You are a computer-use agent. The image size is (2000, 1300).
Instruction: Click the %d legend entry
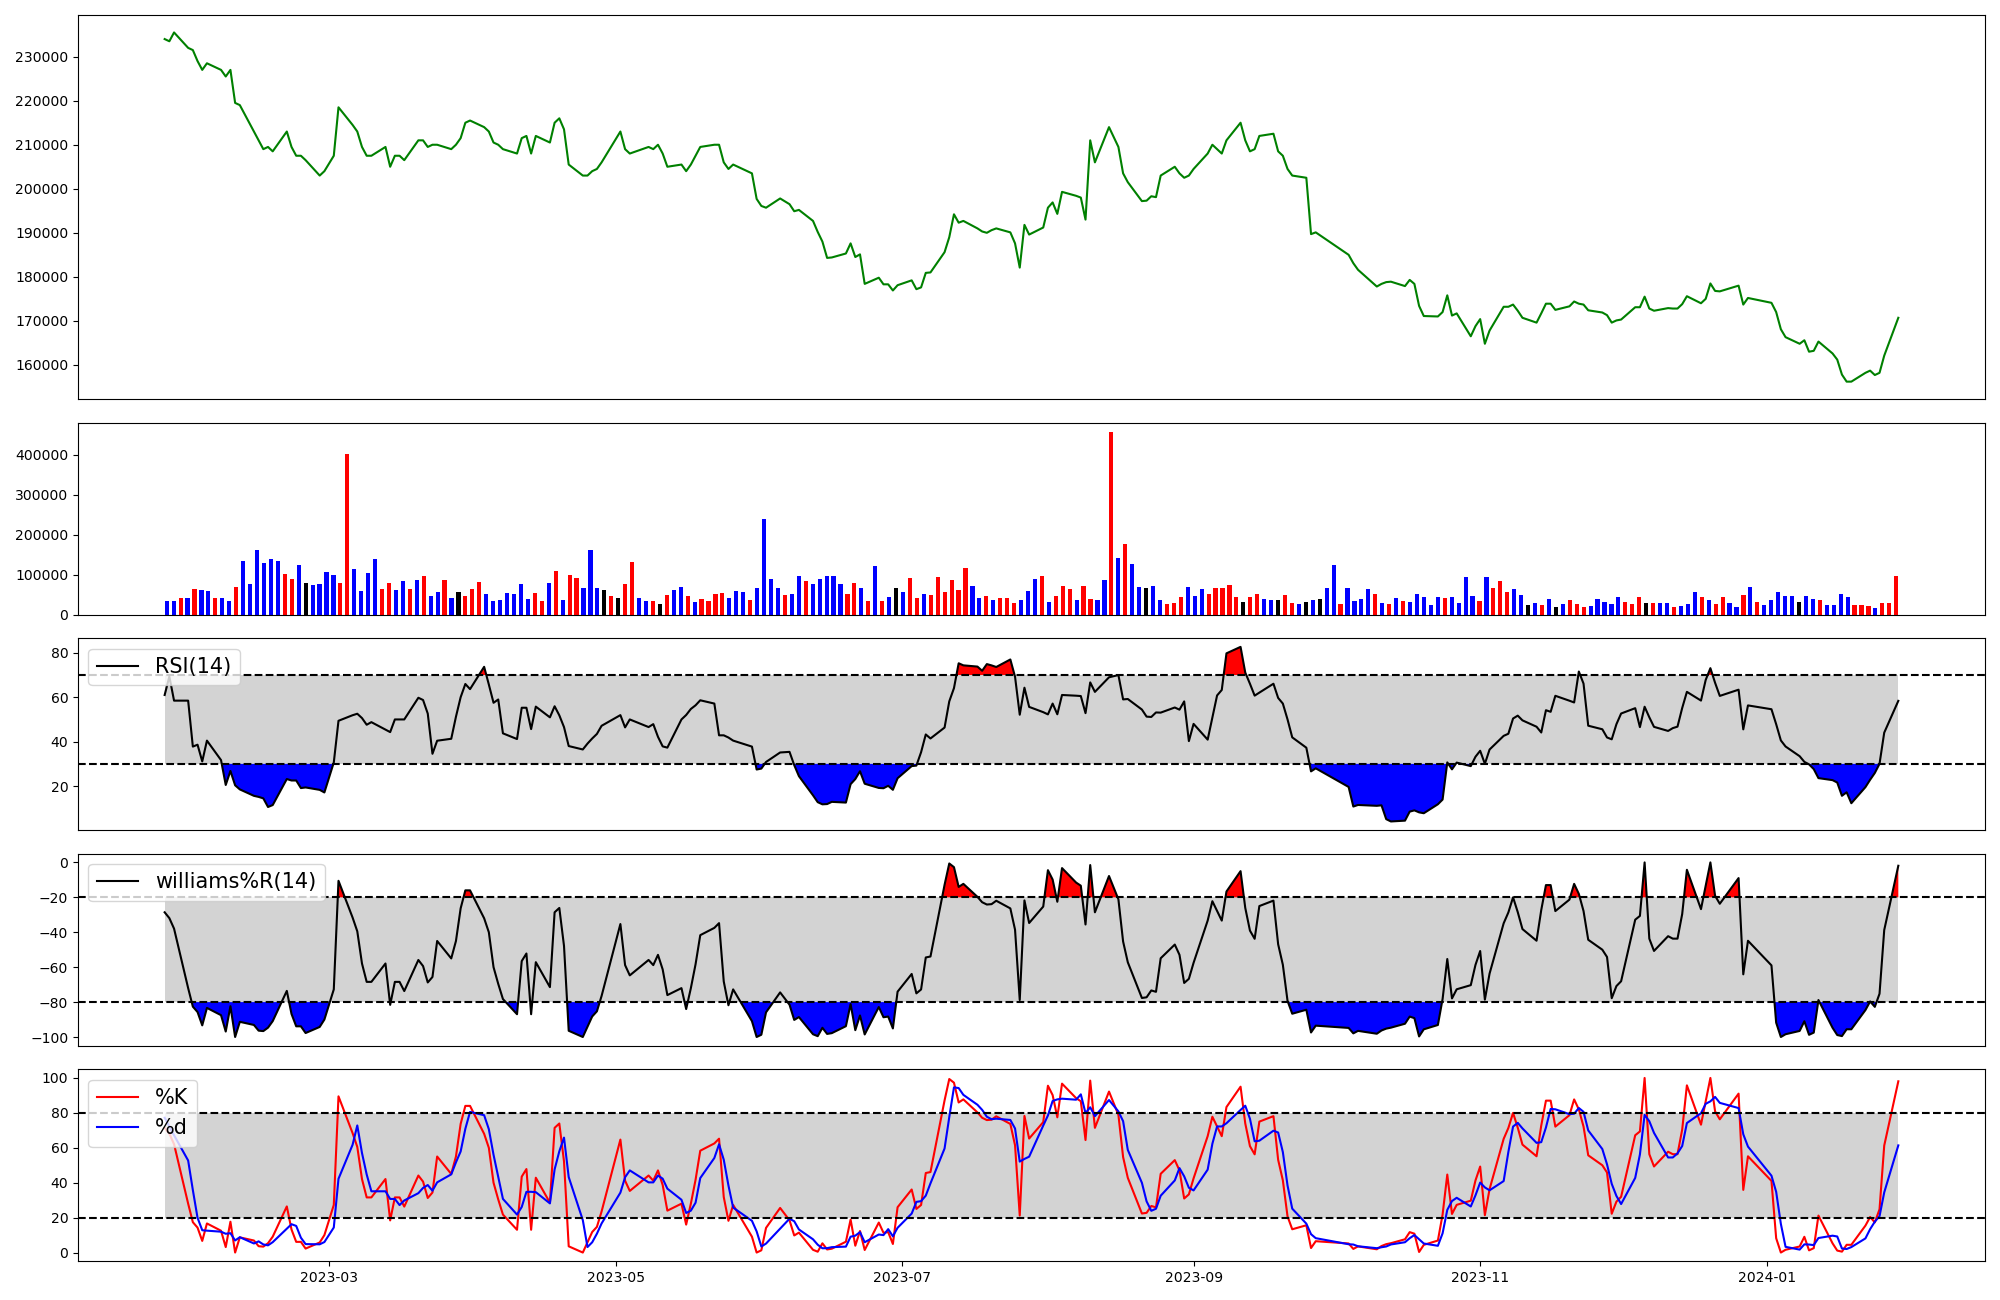[x=171, y=1127]
